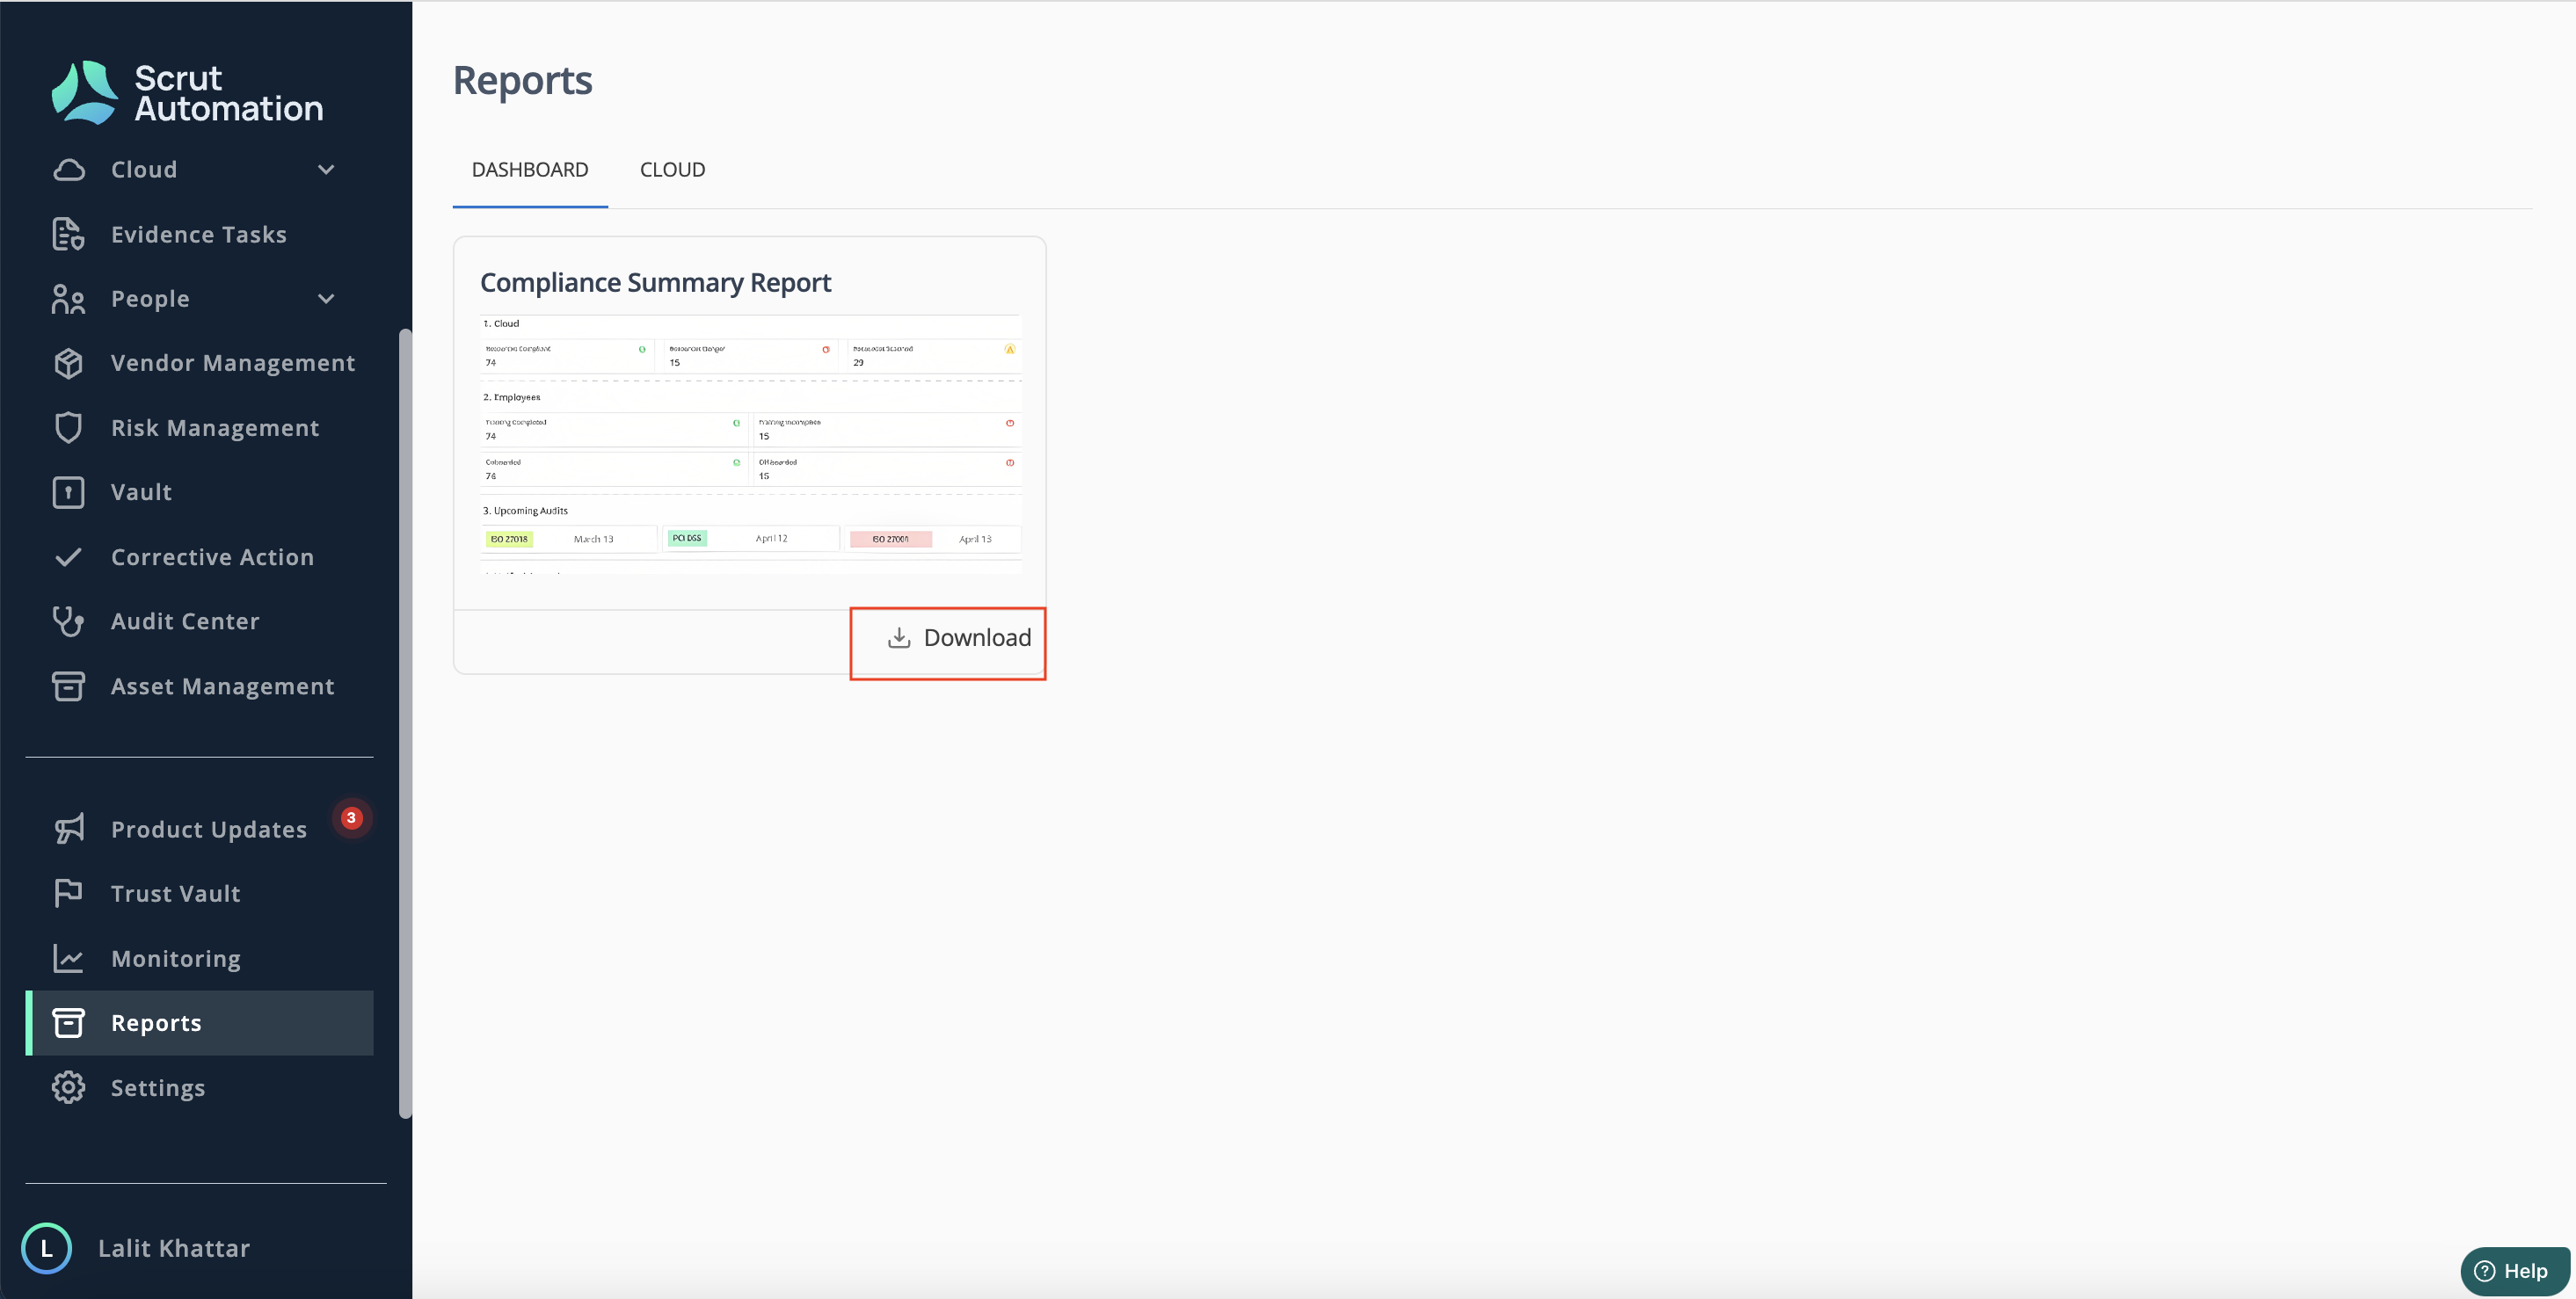2576x1299 pixels.
Task: Click the Compliance Summary Report preview thumbnail
Action: pos(751,444)
